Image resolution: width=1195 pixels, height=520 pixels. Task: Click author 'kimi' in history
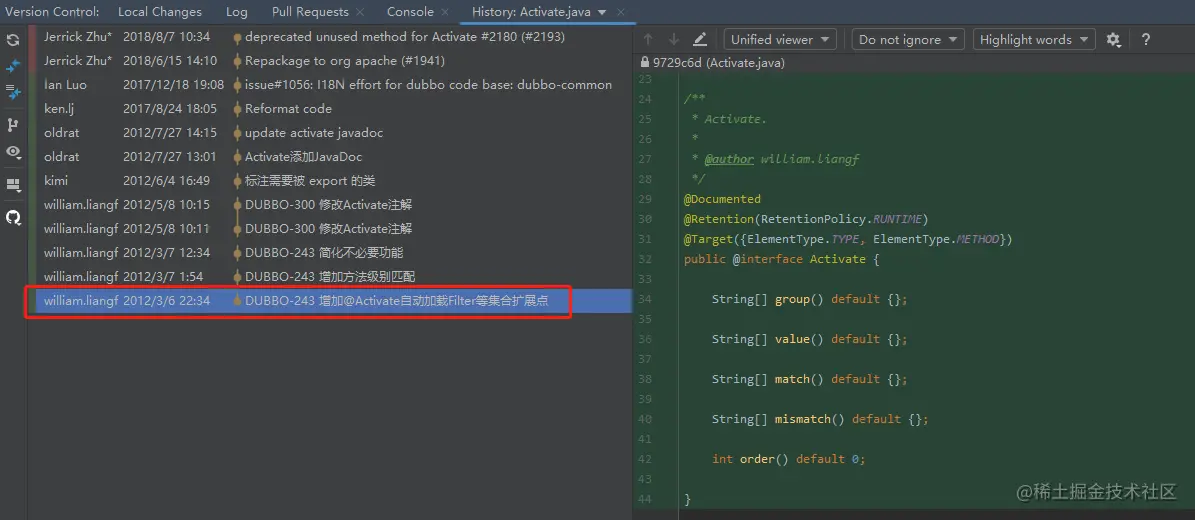pyautogui.click(x=56, y=181)
